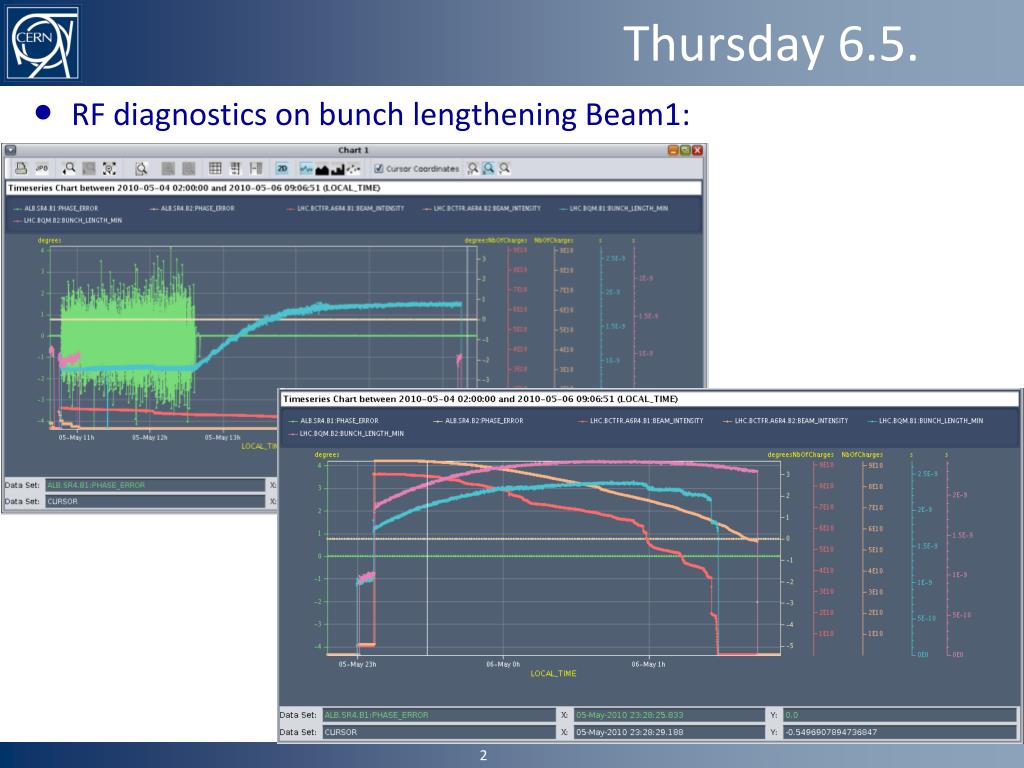Click 05-May 11h label on back chart axis

[76, 438]
